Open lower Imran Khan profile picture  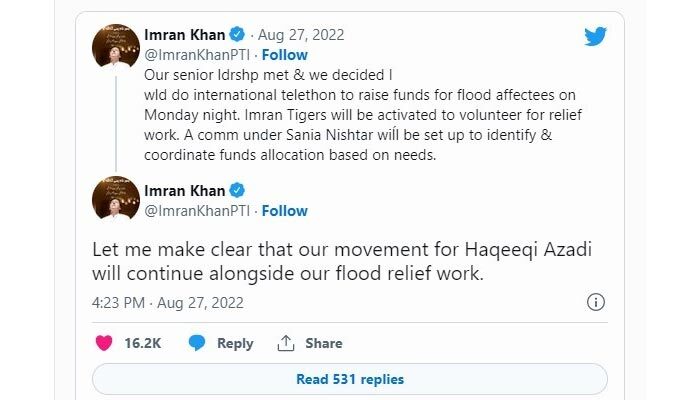115,200
